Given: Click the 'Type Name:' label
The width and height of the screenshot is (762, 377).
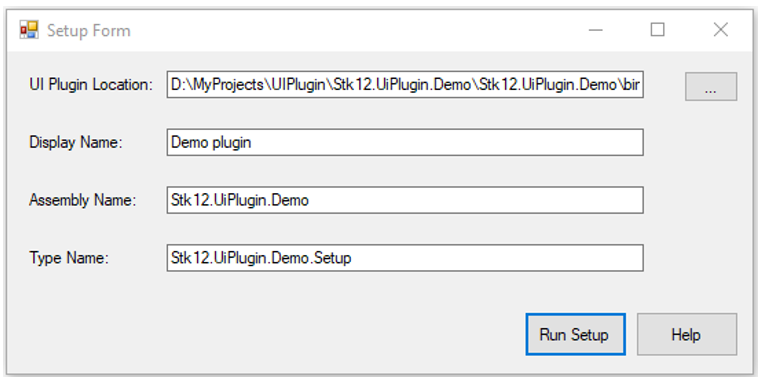Looking at the screenshot, I should [x=69, y=257].
